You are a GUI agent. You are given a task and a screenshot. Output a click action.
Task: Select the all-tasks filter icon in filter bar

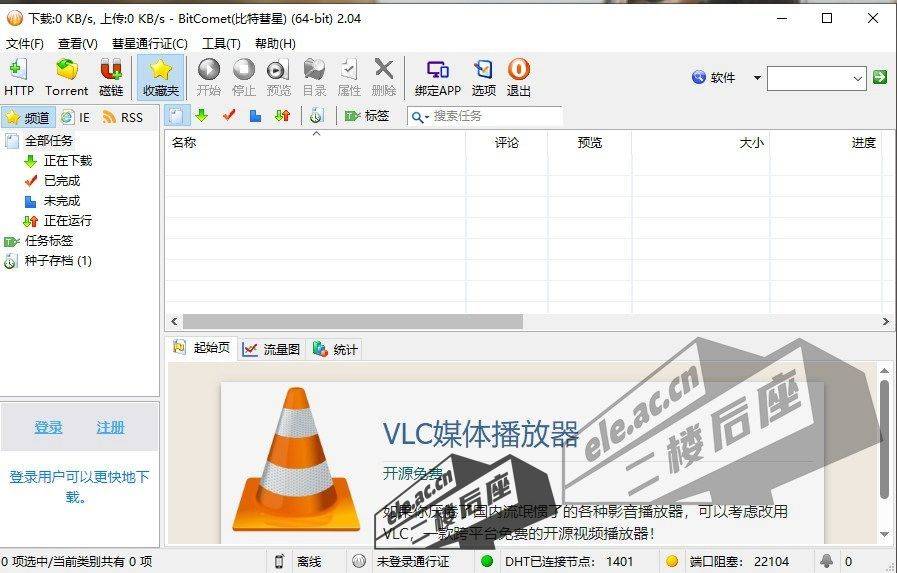[177, 116]
